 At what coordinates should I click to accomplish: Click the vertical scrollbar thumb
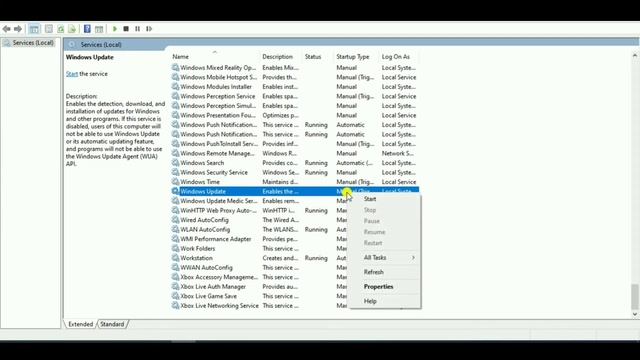click(x=635, y=297)
